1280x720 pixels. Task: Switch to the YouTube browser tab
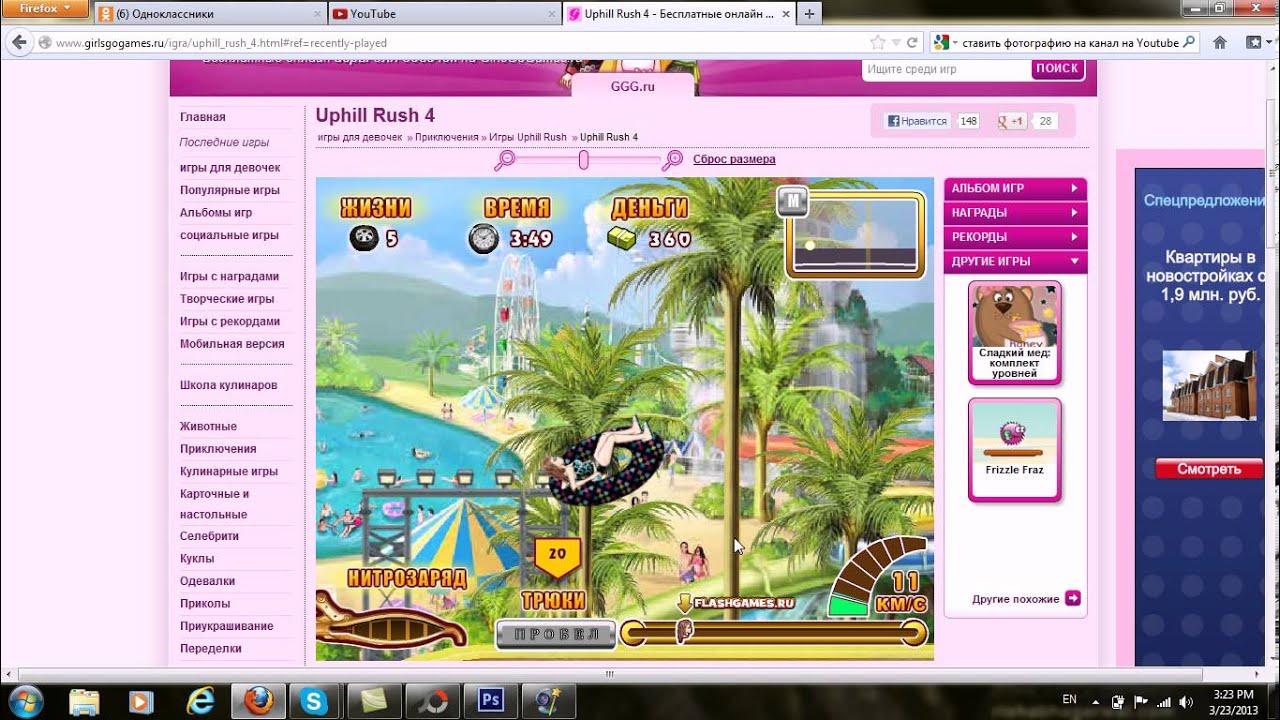[x=444, y=14]
